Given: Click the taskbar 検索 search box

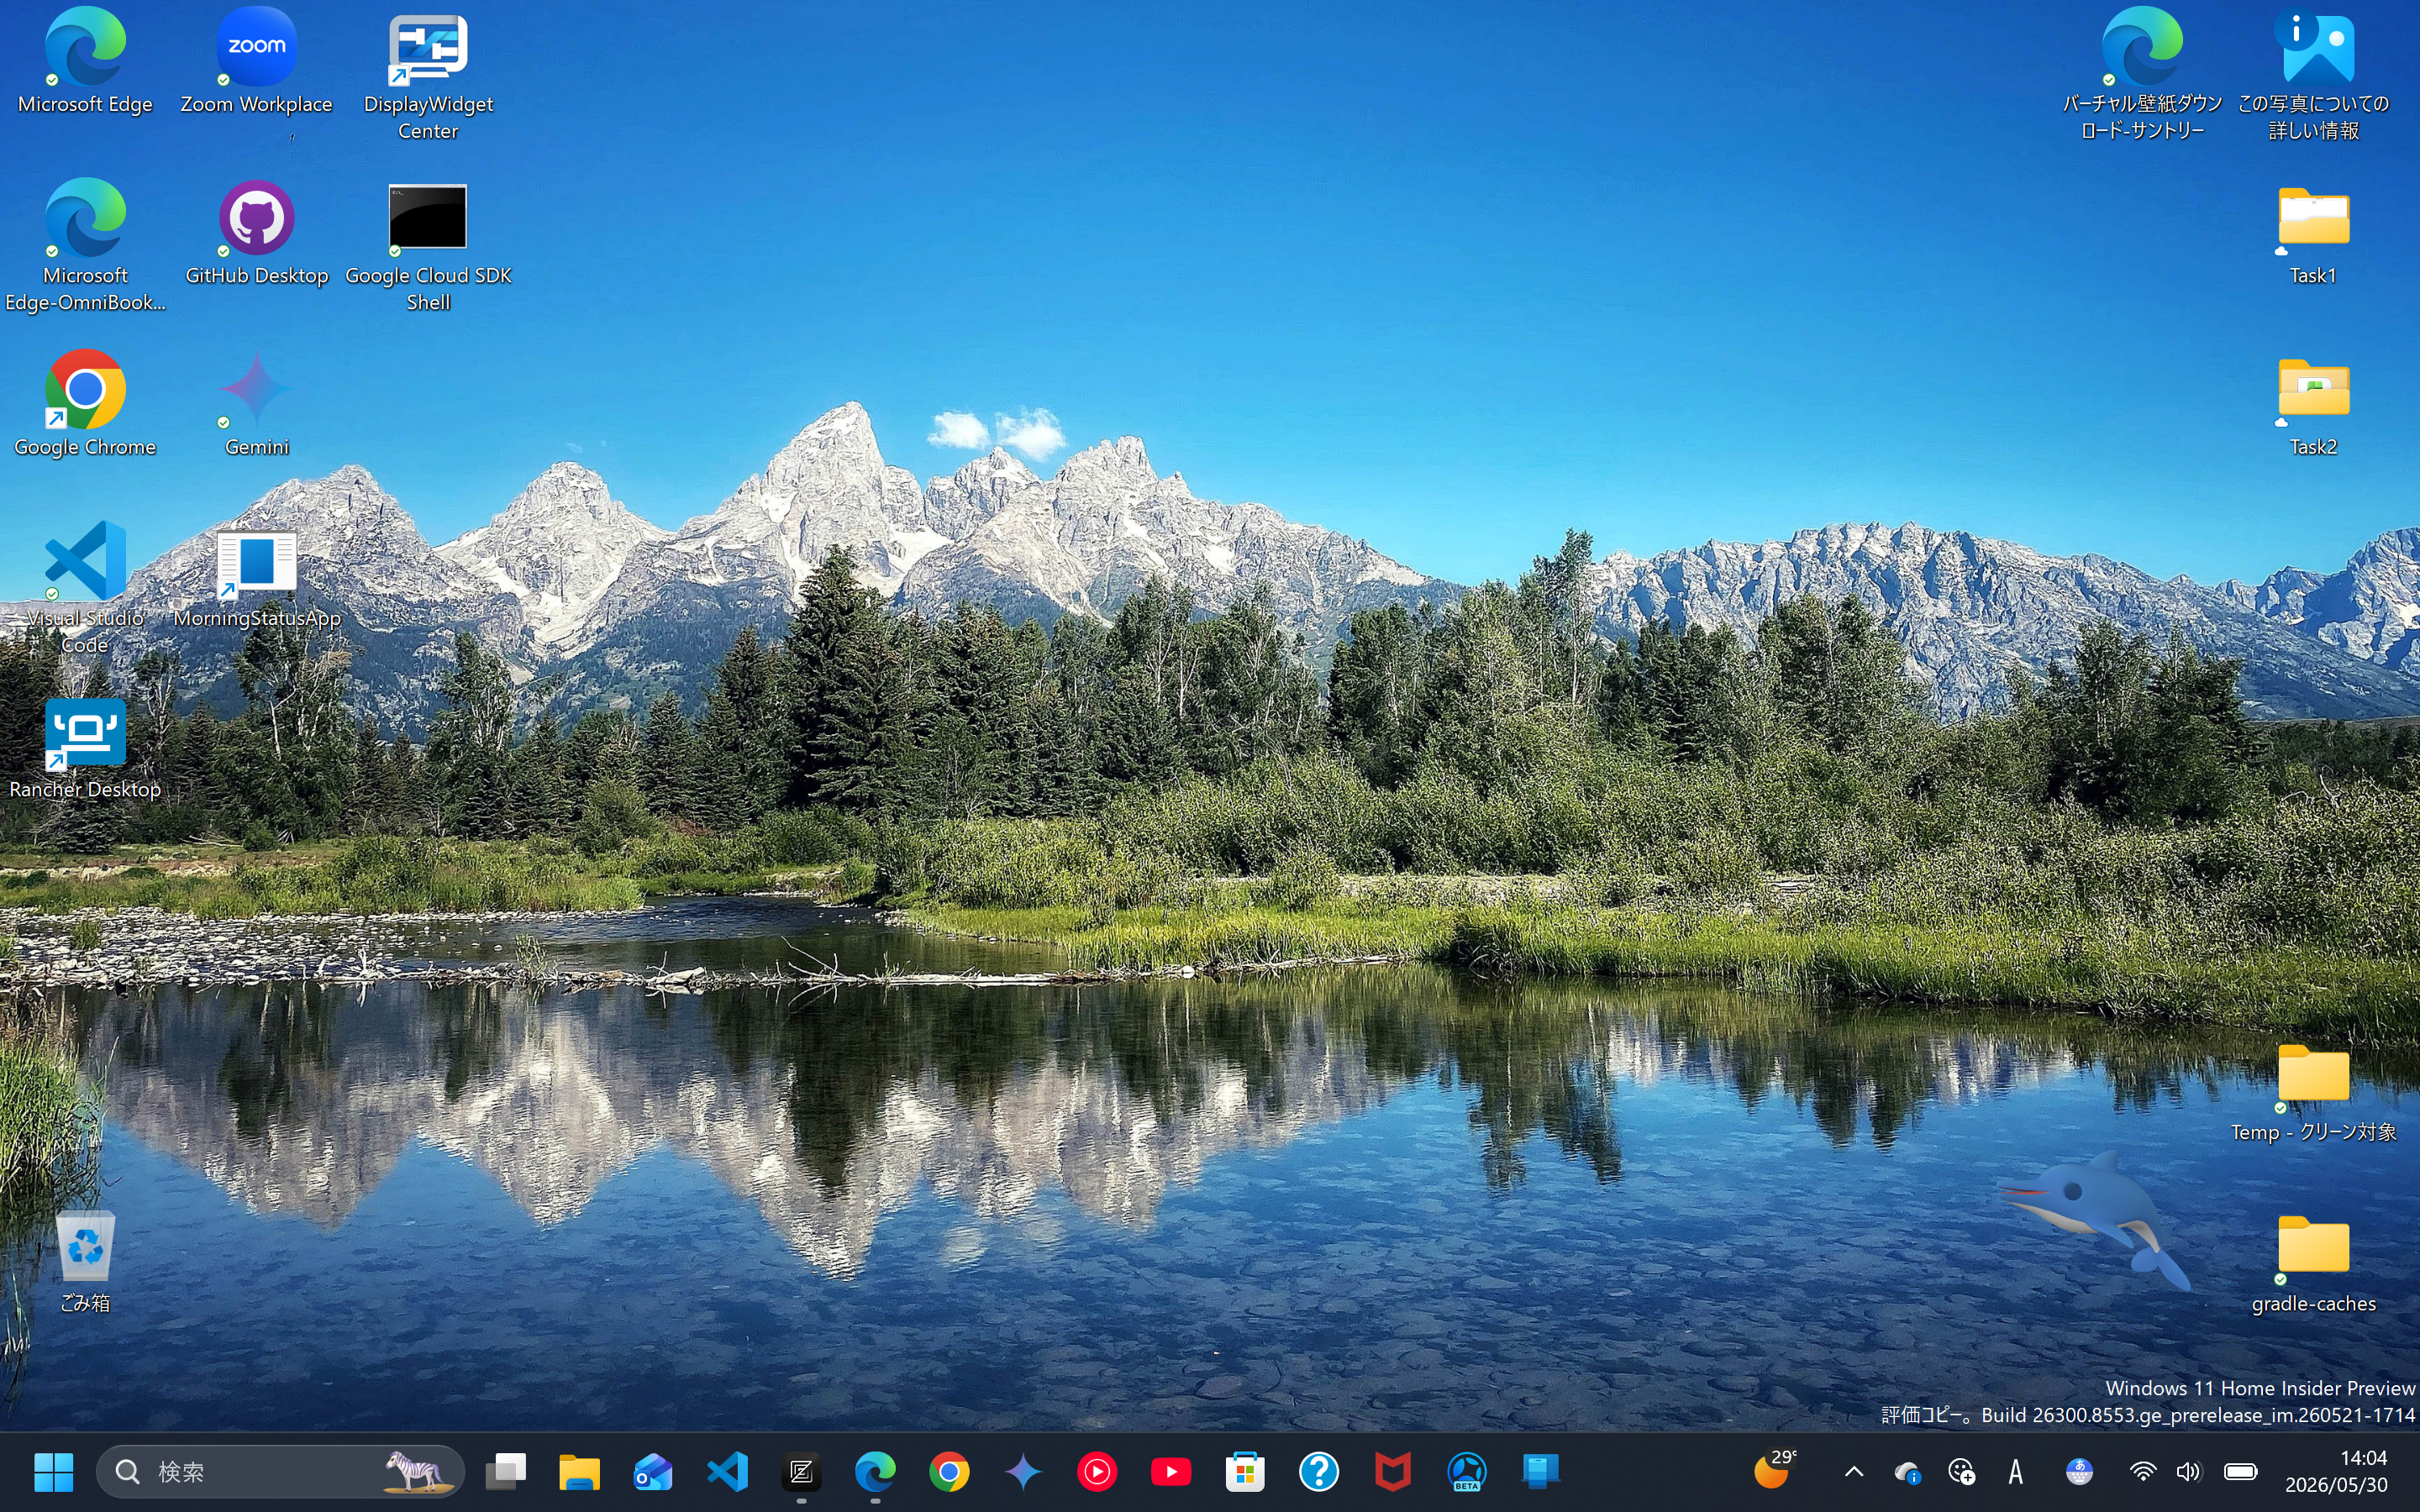Looking at the screenshot, I should [280, 1471].
